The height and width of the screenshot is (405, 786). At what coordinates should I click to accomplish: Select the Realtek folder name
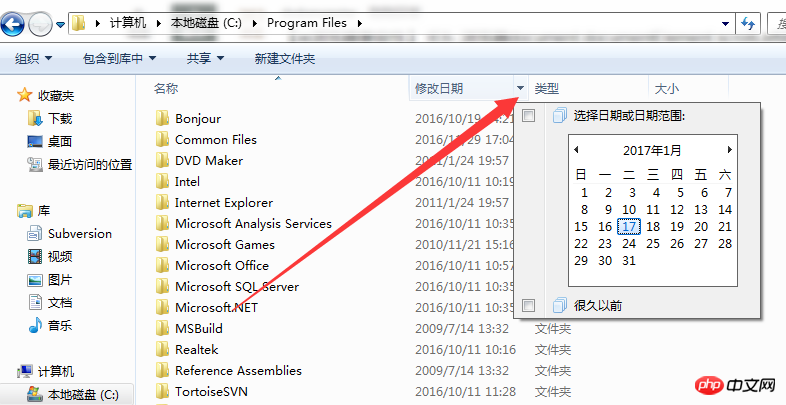[196, 350]
